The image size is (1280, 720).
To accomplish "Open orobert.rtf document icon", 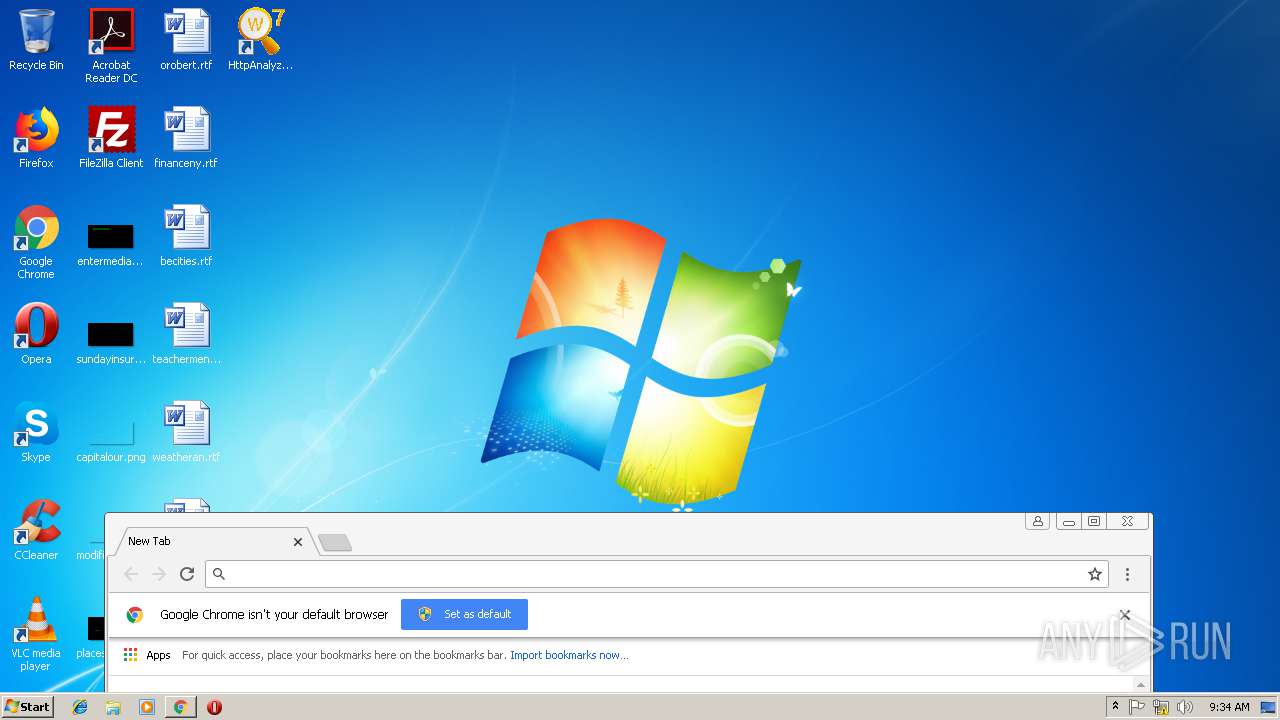I will tap(186, 41).
